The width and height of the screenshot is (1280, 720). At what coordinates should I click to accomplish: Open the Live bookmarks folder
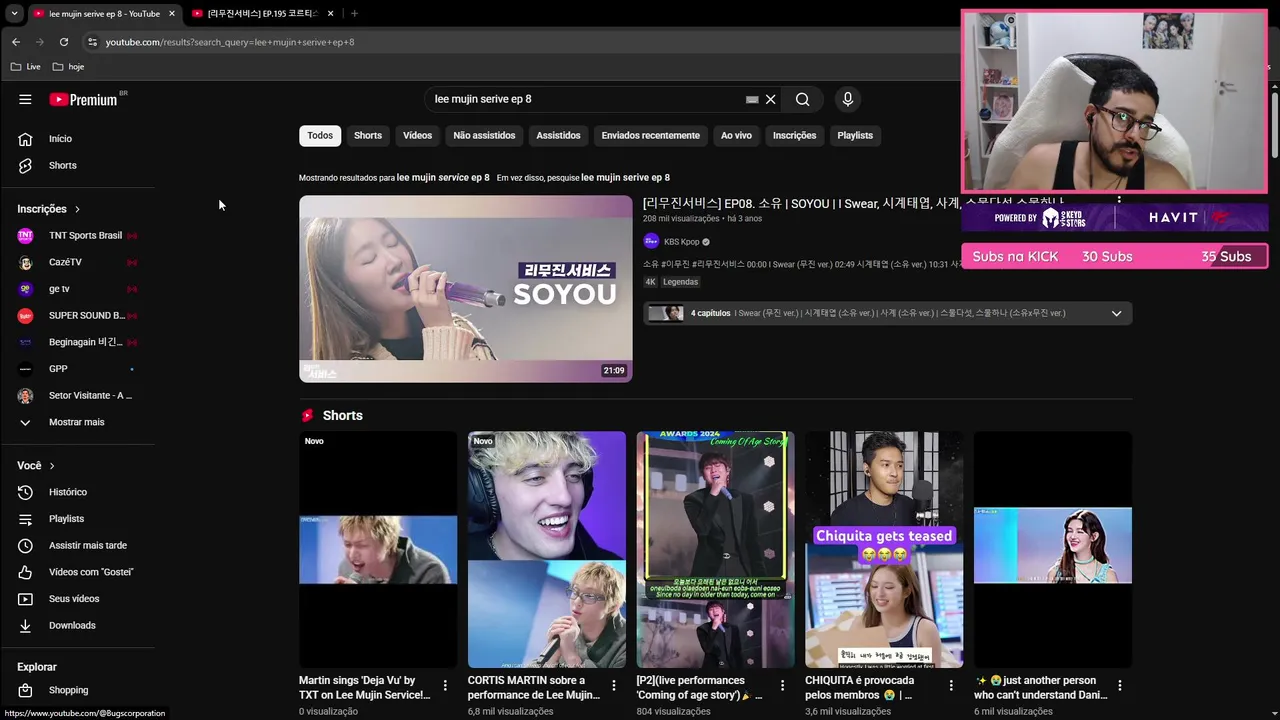pyautogui.click(x=26, y=66)
